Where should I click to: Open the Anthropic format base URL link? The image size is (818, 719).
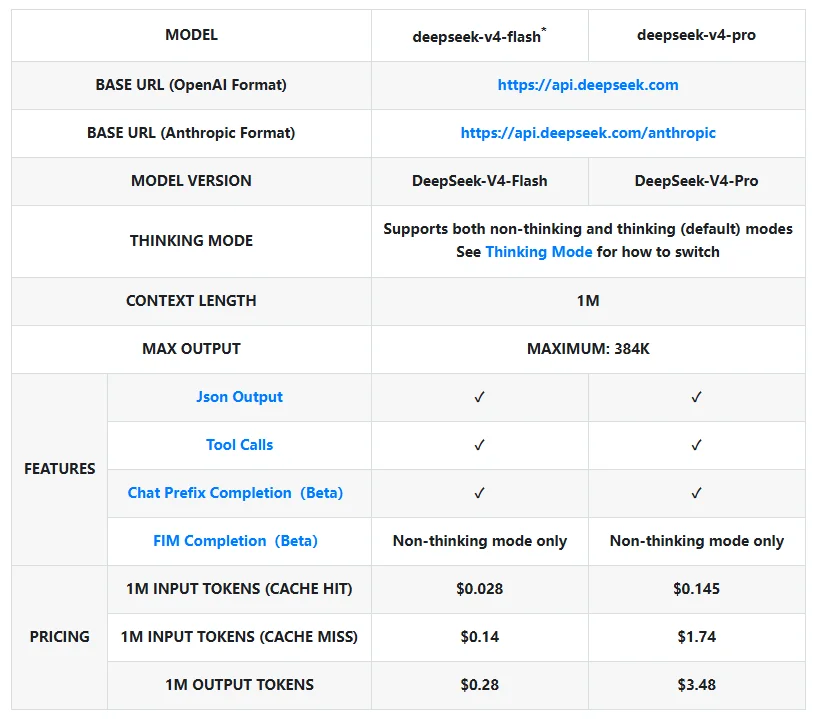click(588, 133)
